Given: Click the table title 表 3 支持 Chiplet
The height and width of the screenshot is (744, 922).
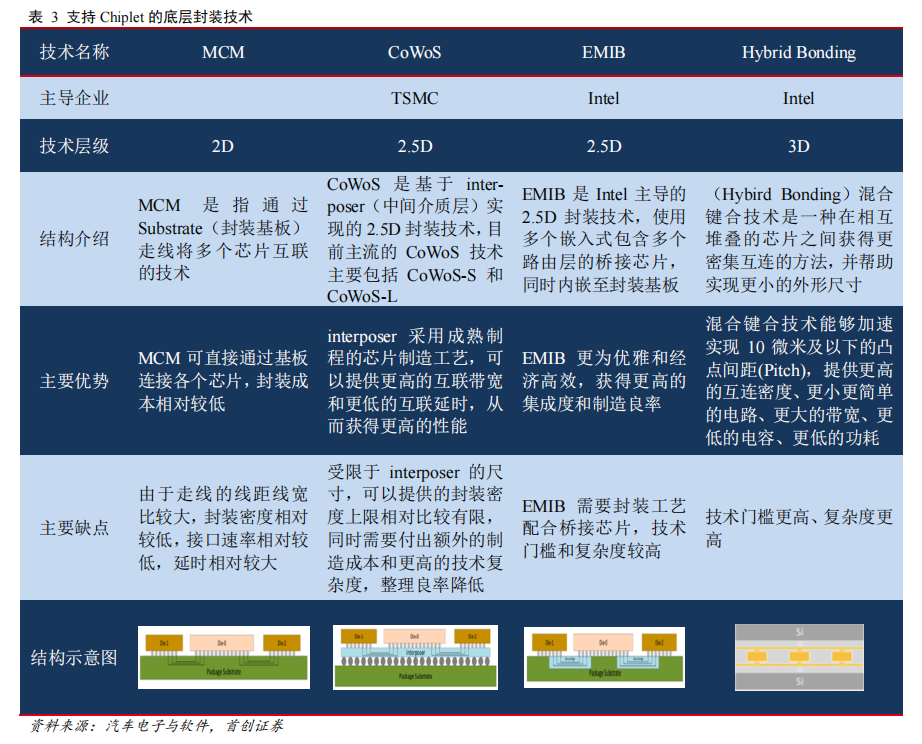Looking at the screenshot, I should 141,16.
